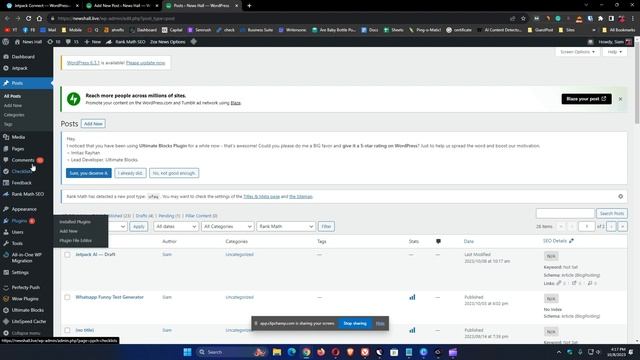640x360 pixels.
Task: Open the Howdy, Sam account menu
Action: (x=615, y=42)
